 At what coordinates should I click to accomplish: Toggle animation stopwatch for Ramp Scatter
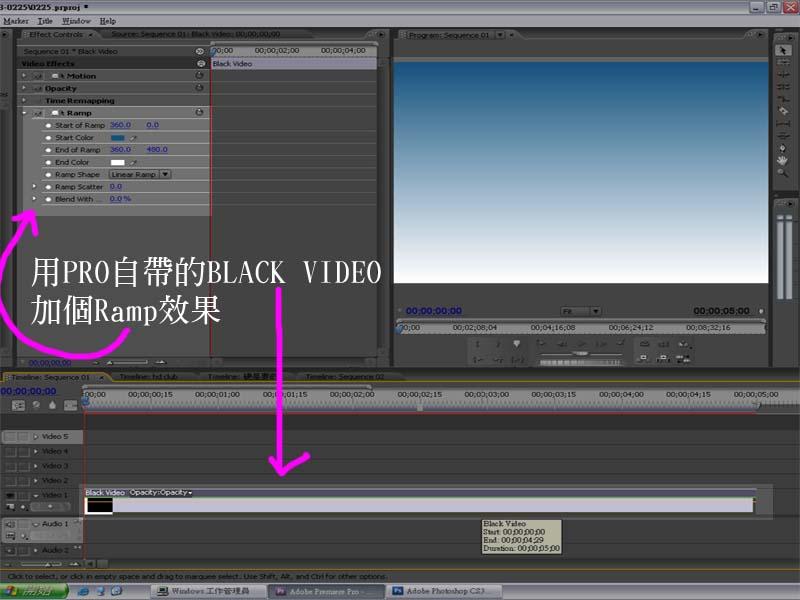(48, 187)
